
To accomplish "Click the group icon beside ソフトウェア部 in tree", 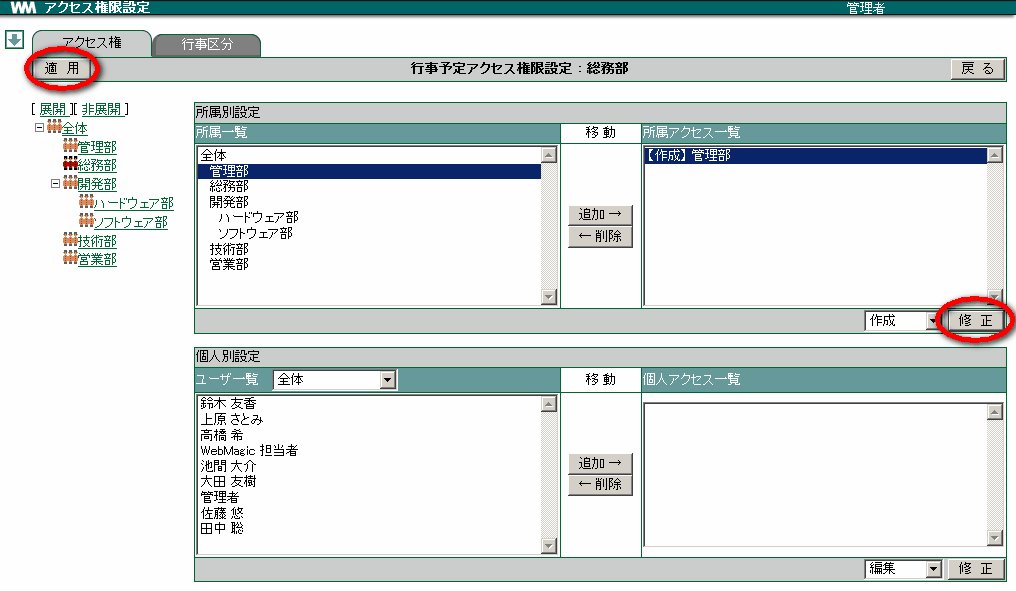I will 86,220.
